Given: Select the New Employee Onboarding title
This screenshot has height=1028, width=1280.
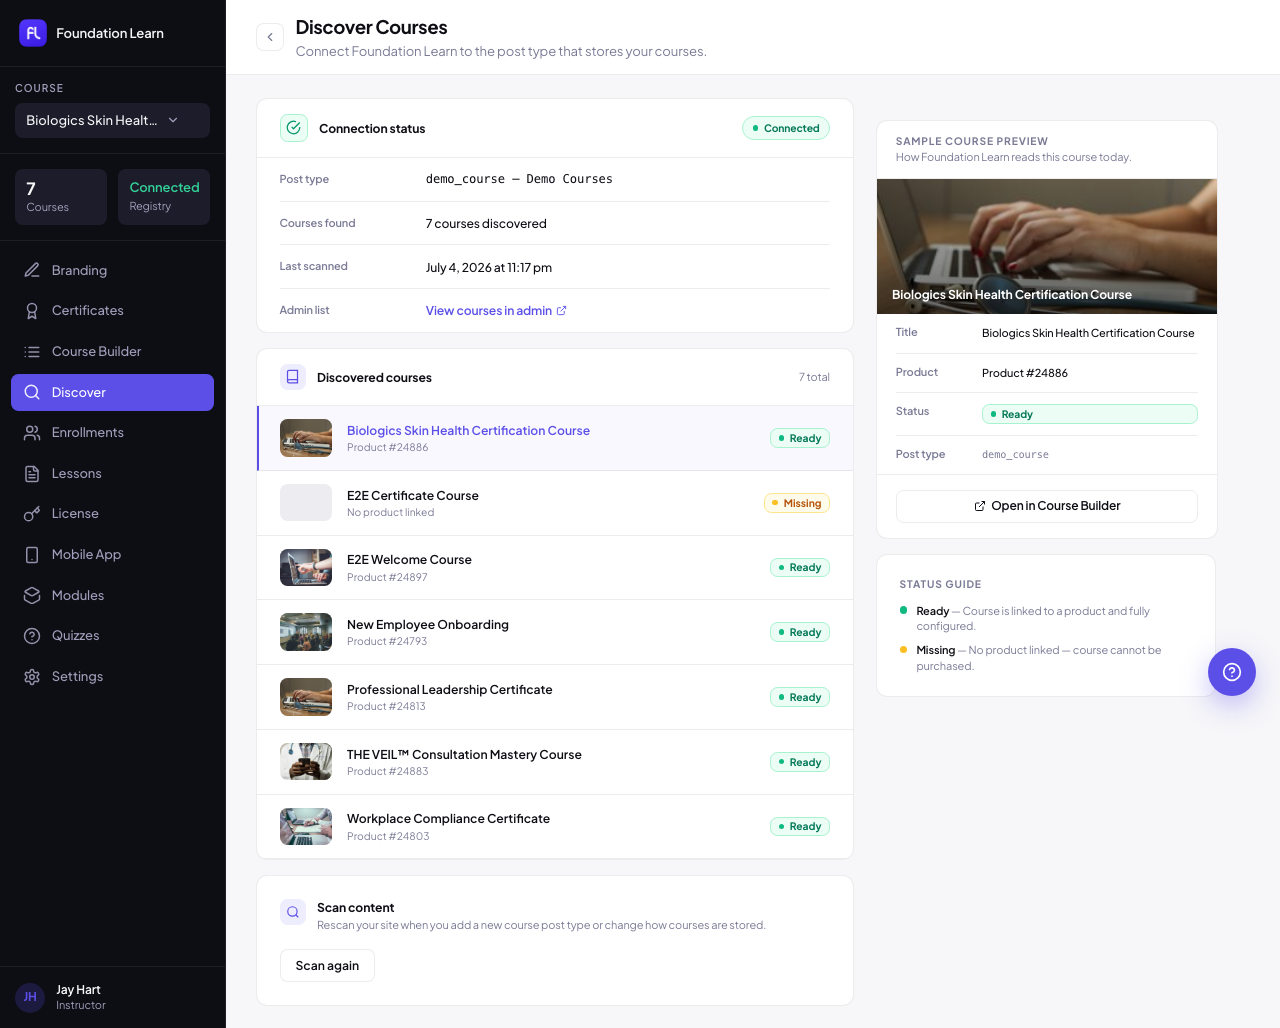Looking at the screenshot, I should coord(428,625).
